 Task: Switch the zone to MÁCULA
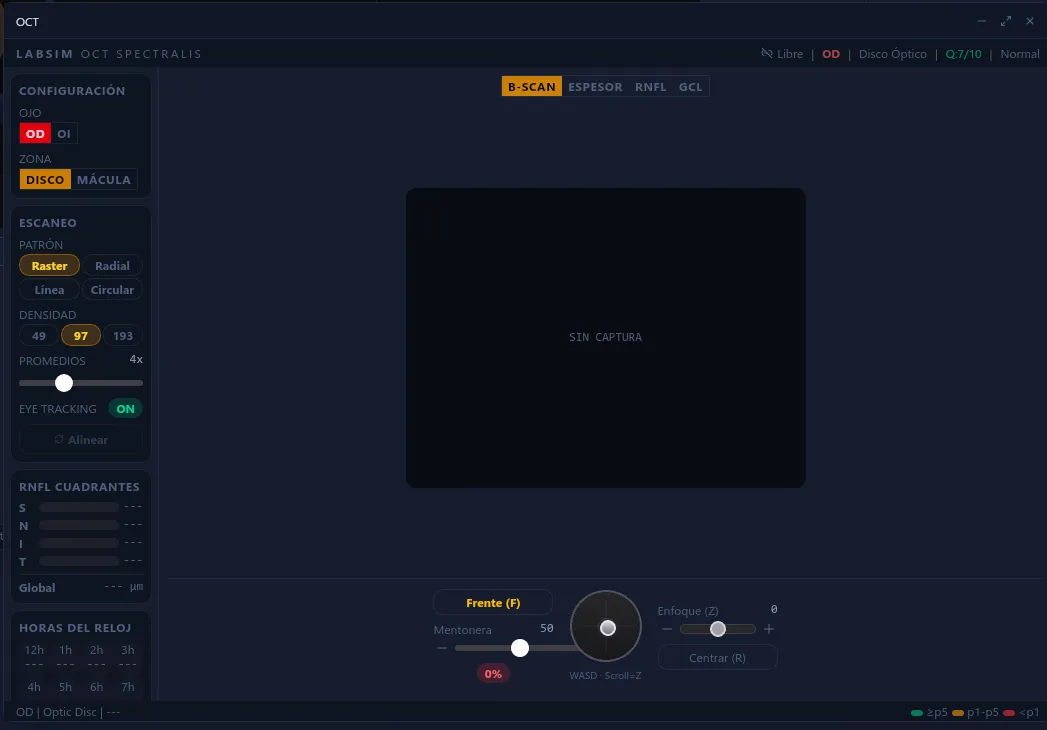(x=103, y=180)
